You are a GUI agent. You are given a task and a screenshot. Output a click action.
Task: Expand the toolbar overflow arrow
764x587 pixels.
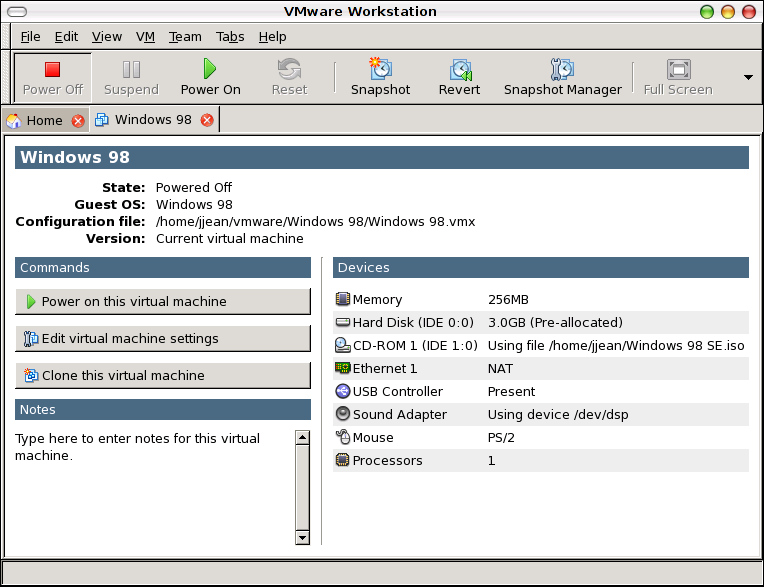tap(747, 77)
